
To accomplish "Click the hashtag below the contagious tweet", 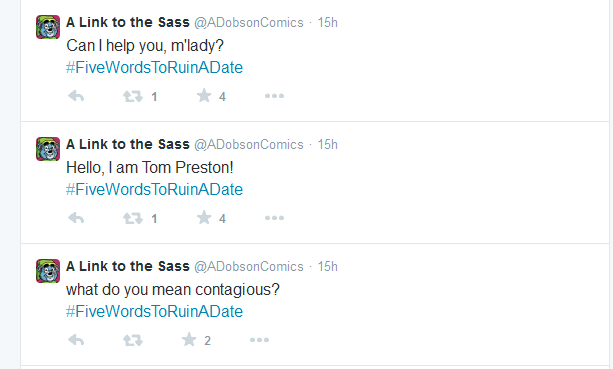I will tap(154, 312).
